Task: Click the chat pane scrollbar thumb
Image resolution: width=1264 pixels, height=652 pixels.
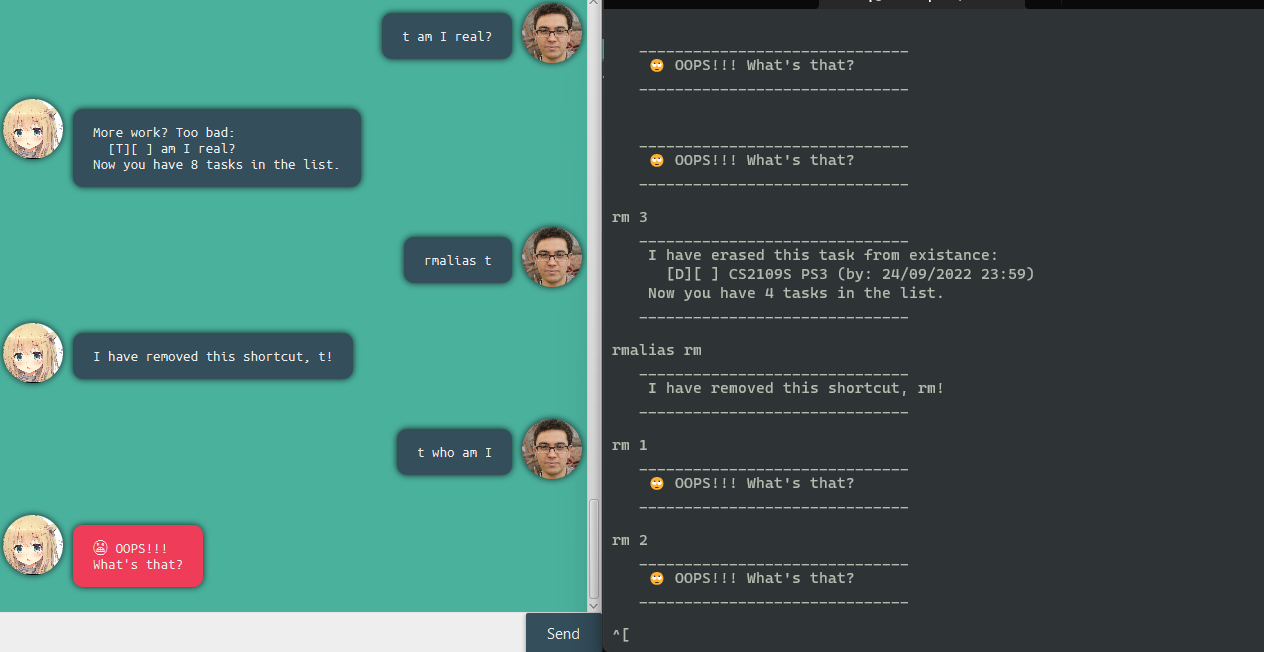Action: click(594, 548)
